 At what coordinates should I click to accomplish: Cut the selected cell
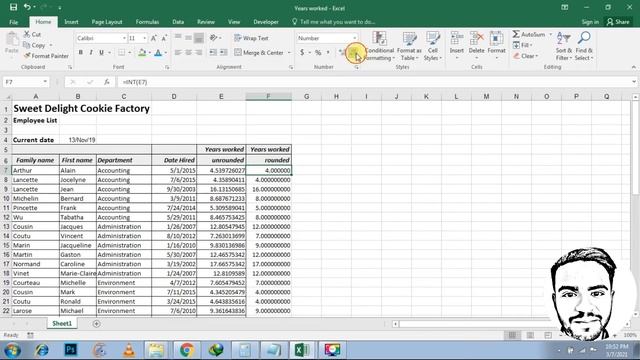[32, 34]
